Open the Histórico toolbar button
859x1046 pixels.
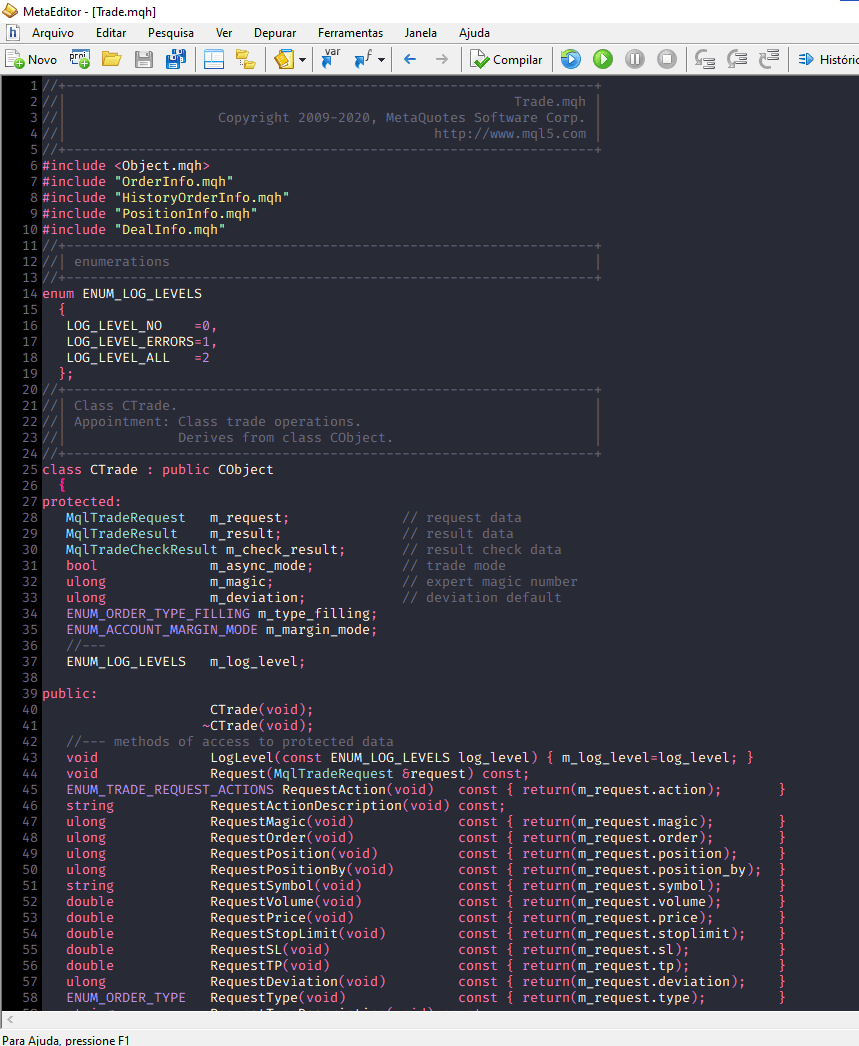pos(828,59)
